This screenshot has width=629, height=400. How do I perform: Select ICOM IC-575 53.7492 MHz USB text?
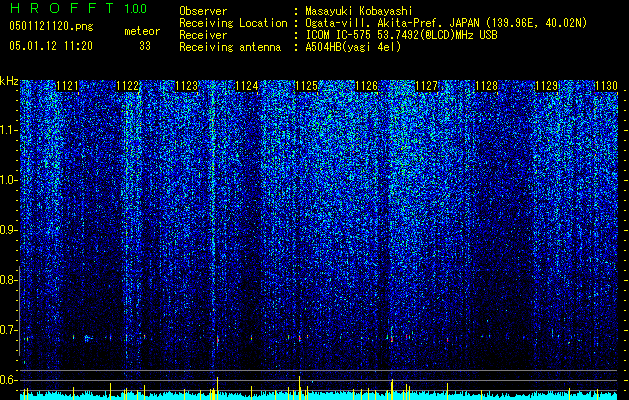tap(401, 35)
